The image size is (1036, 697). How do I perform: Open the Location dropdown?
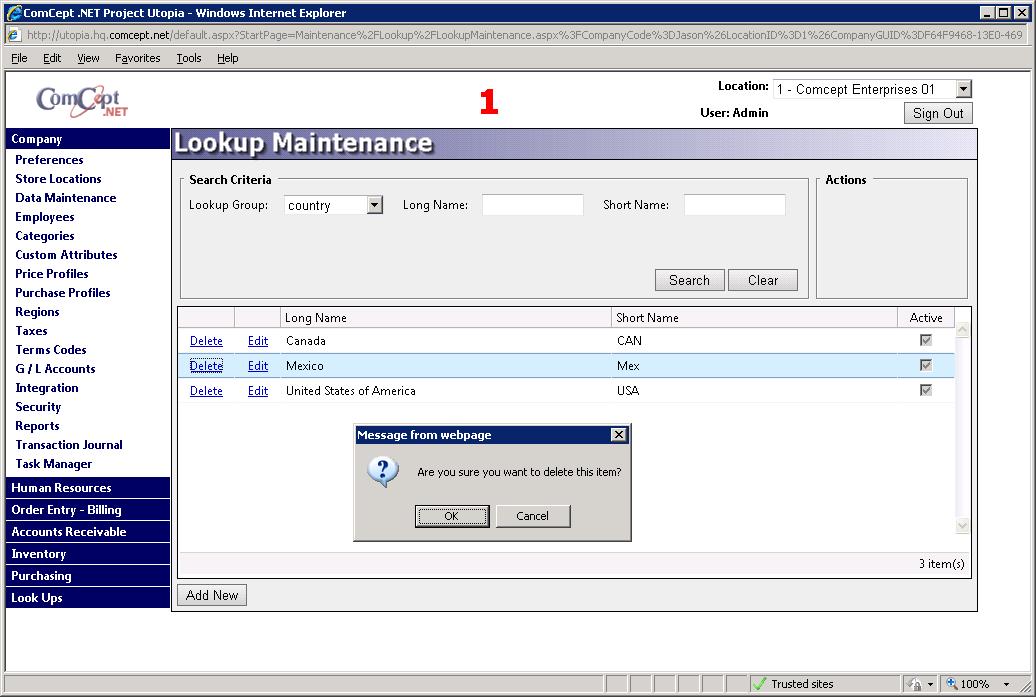pyautogui.click(x=962, y=90)
